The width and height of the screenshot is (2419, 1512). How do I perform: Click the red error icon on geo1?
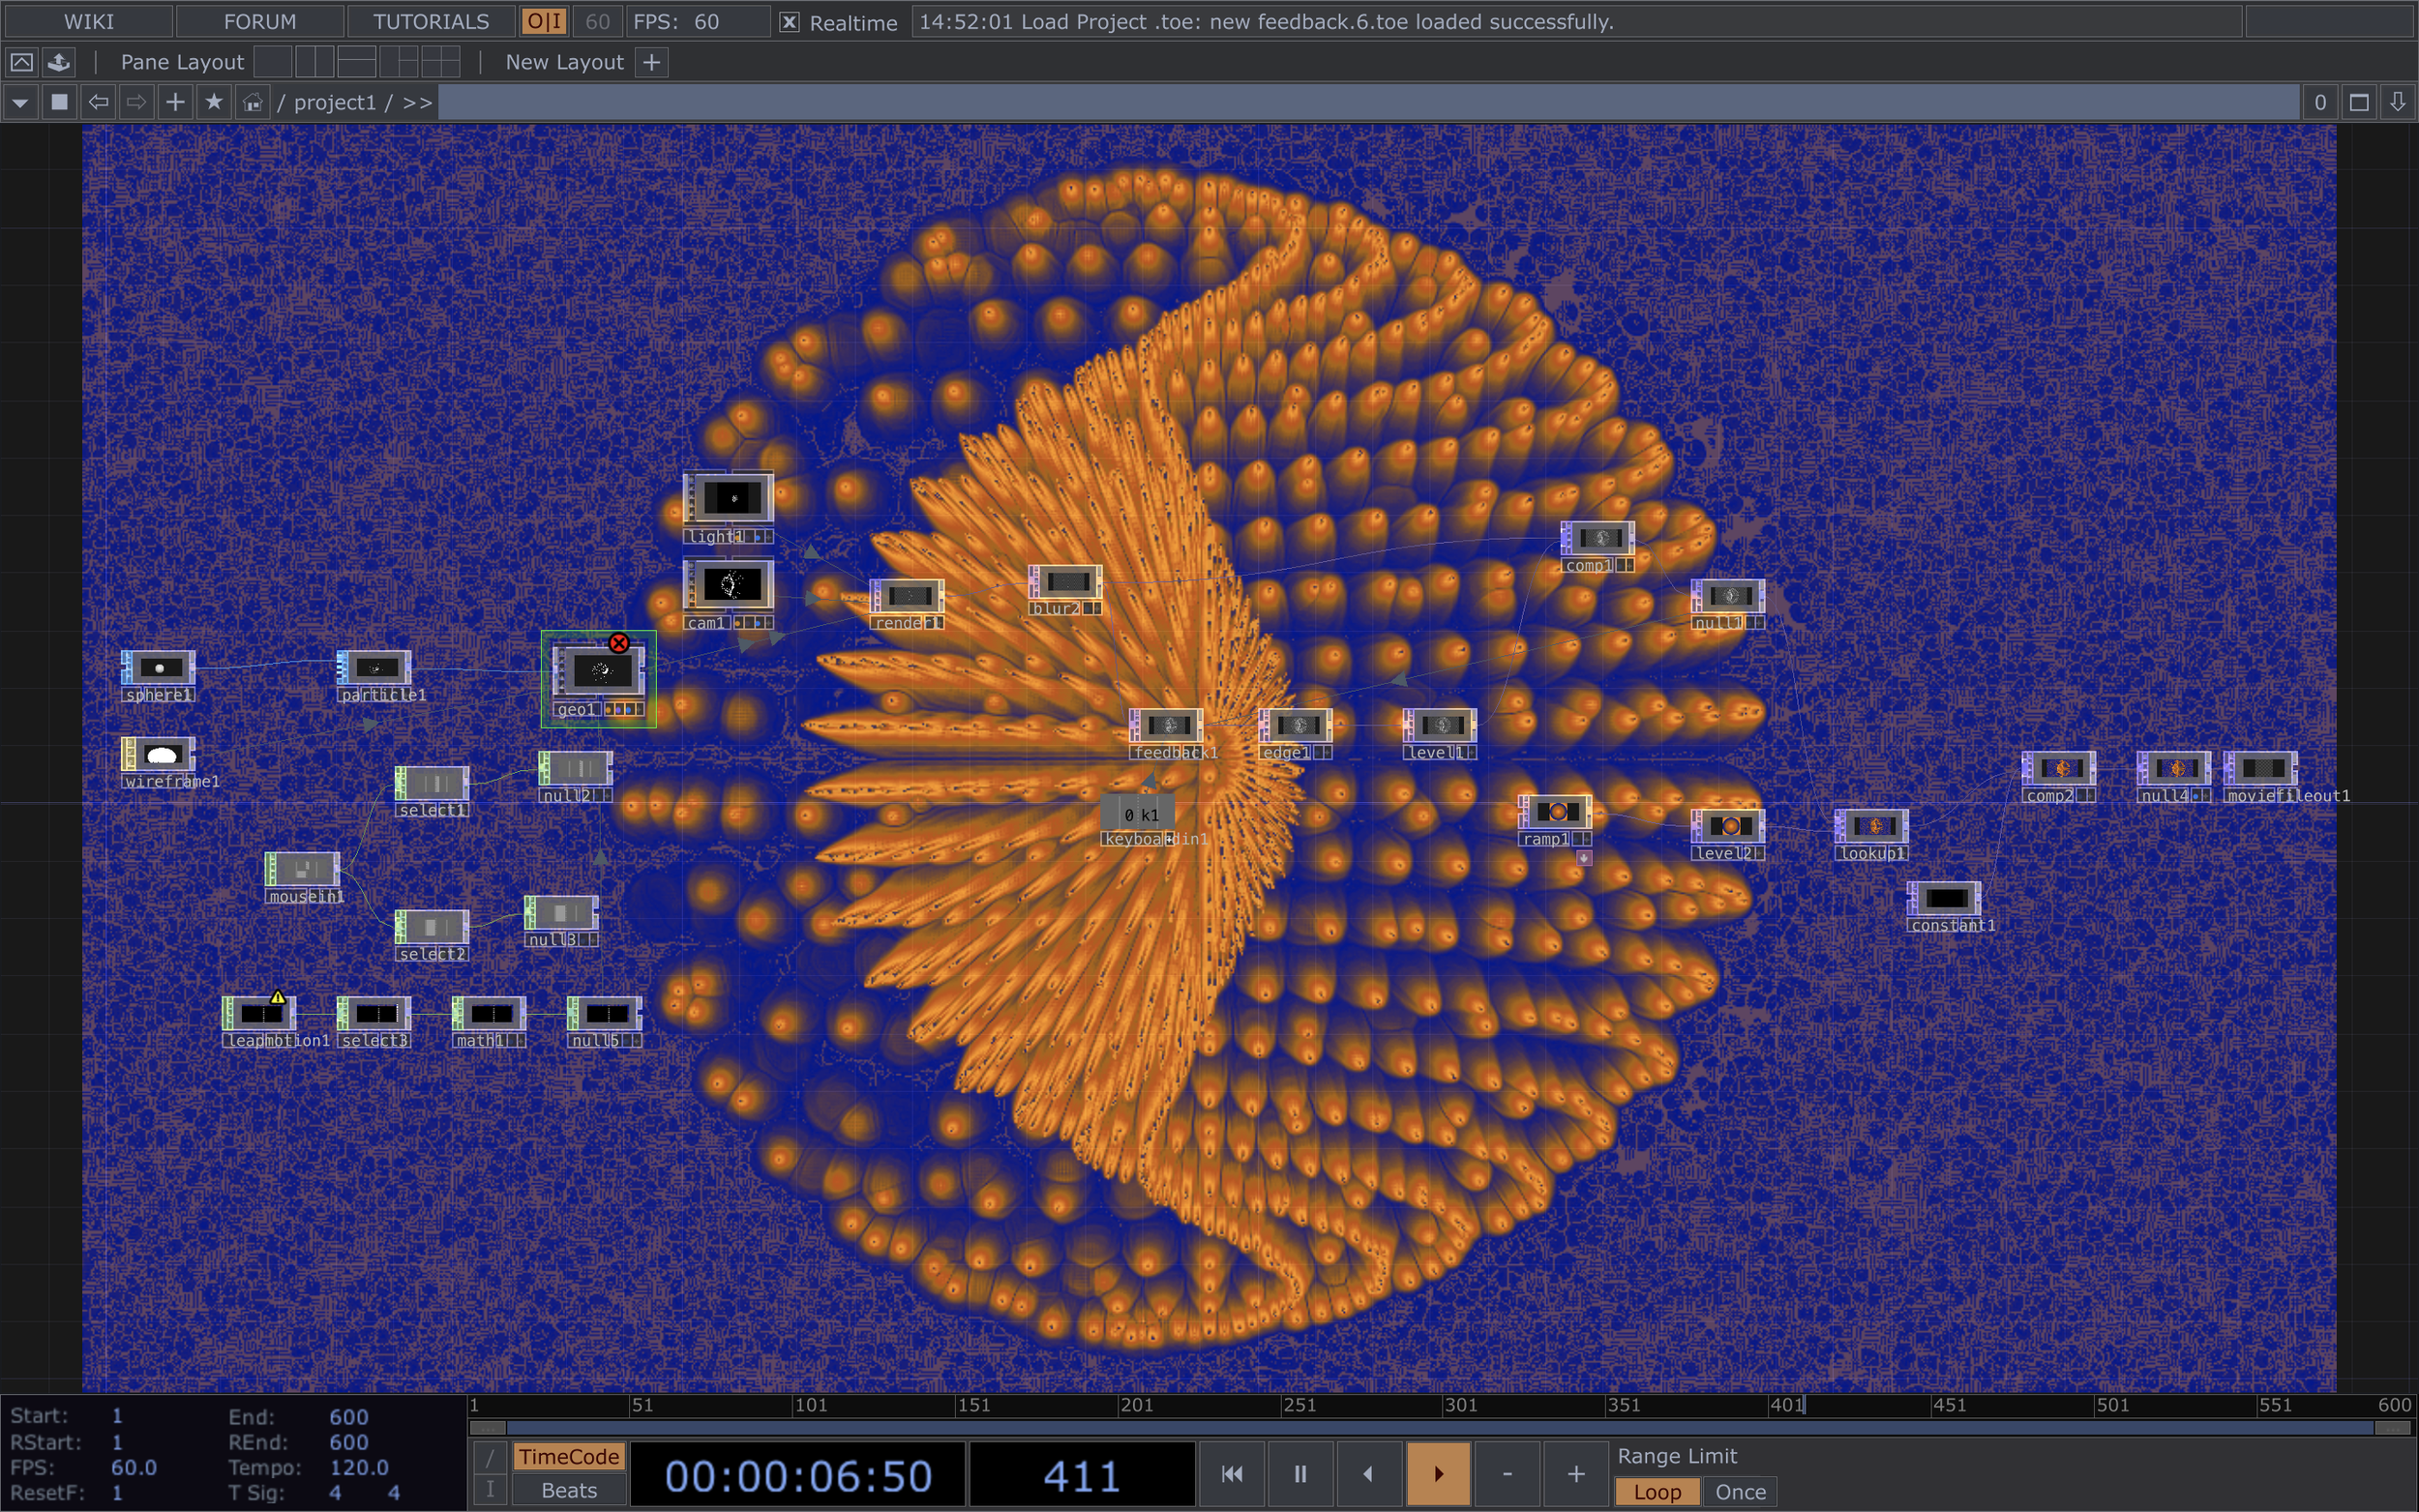click(x=619, y=643)
